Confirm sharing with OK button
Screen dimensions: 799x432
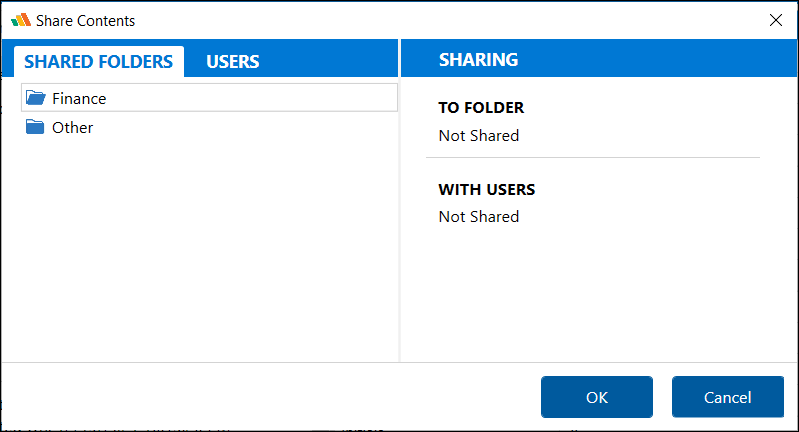click(x=597, y=397)
